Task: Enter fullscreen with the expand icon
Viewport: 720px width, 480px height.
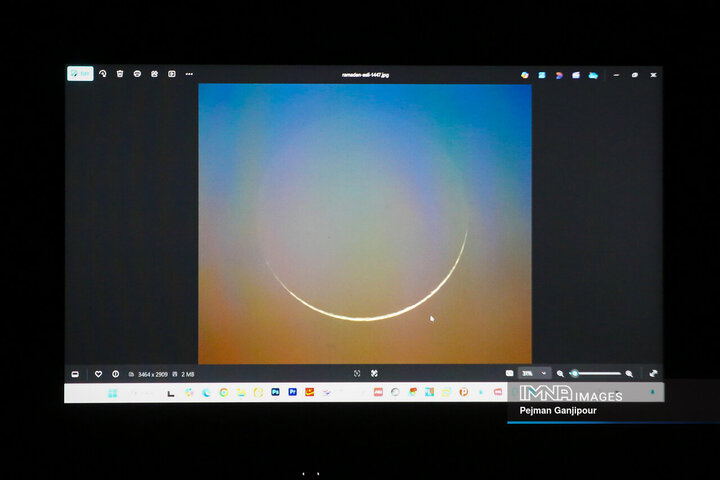Action: pyautogui.click(x=653, y=374)
